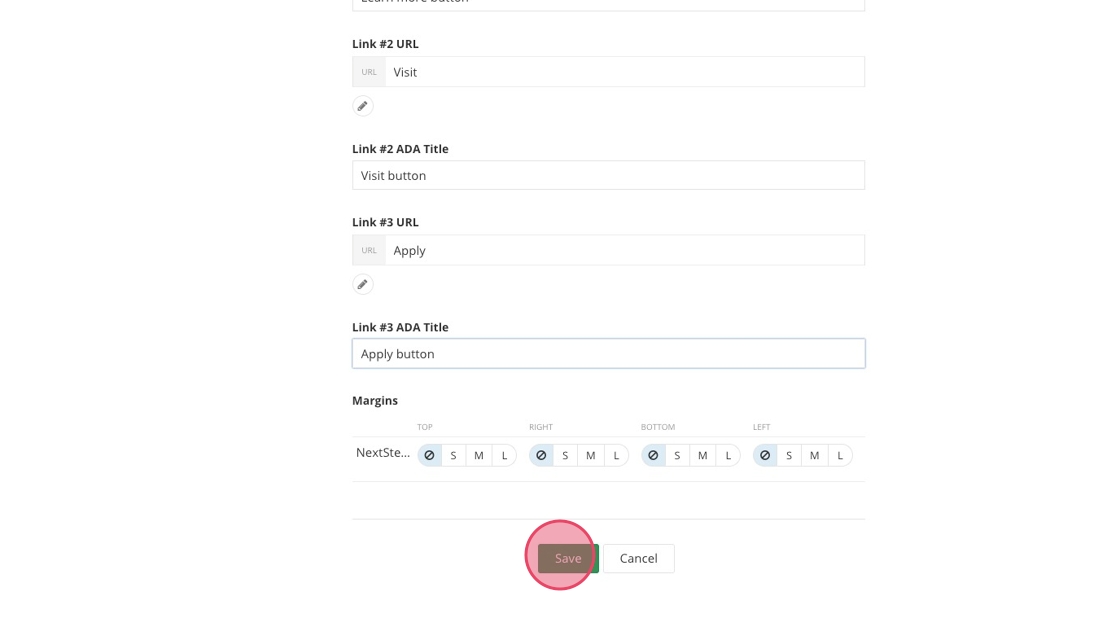
Task: Set right margin to L
Action: point(616,455)
